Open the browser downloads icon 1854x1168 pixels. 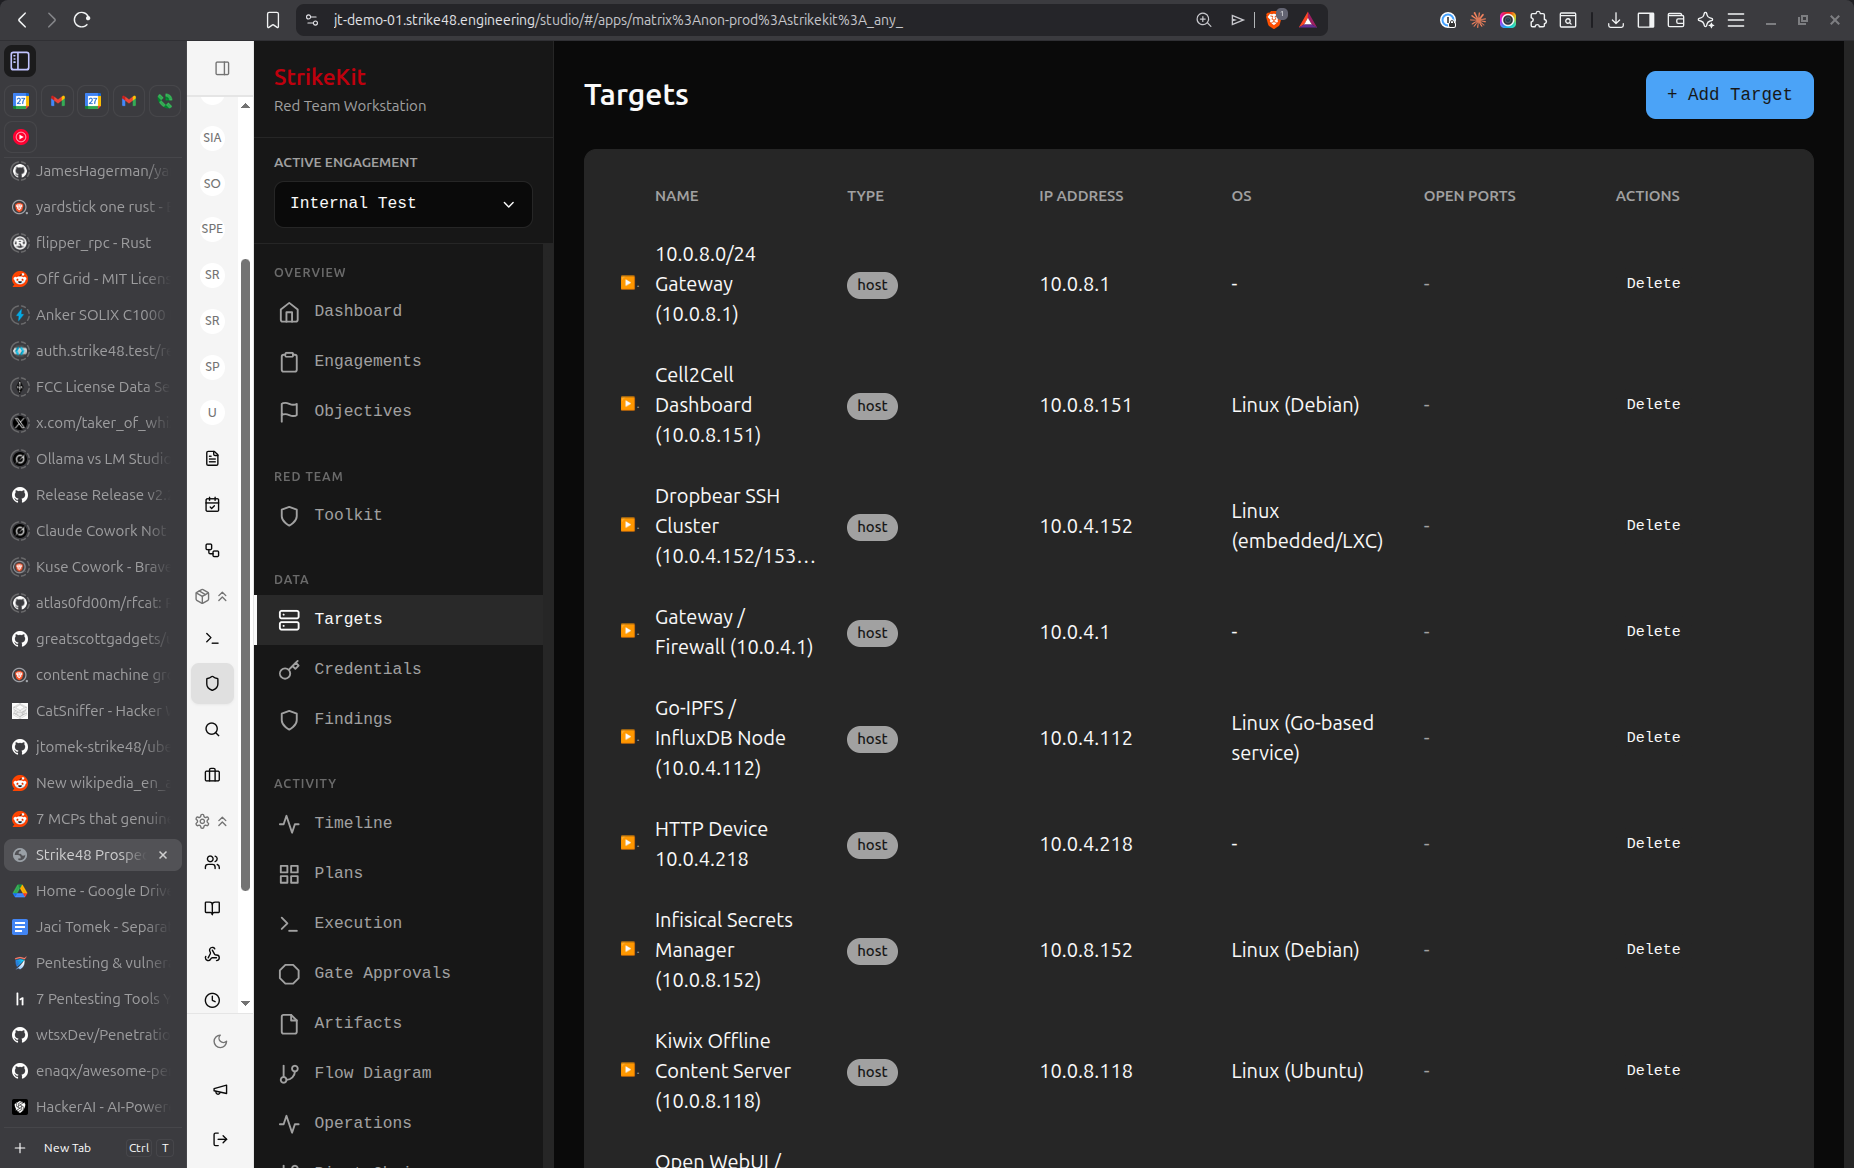point(1615,20)
